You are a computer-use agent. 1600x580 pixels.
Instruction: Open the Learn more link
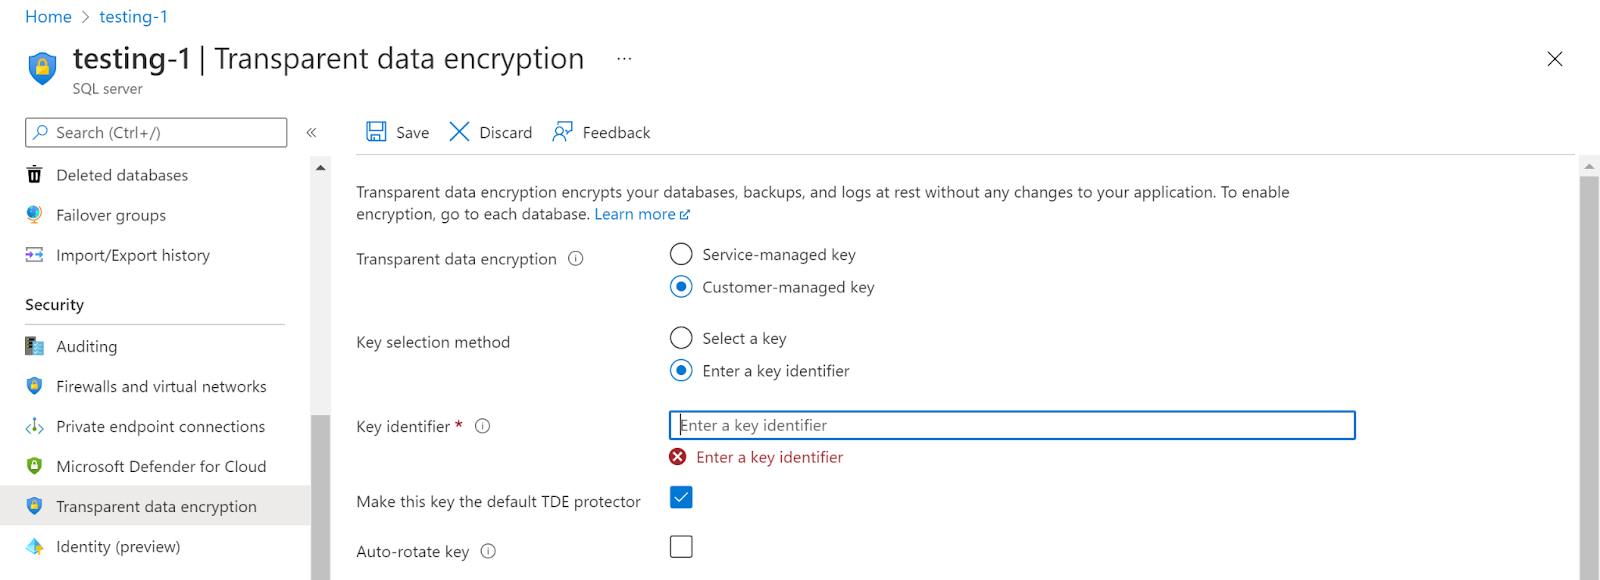coord(641,214)
